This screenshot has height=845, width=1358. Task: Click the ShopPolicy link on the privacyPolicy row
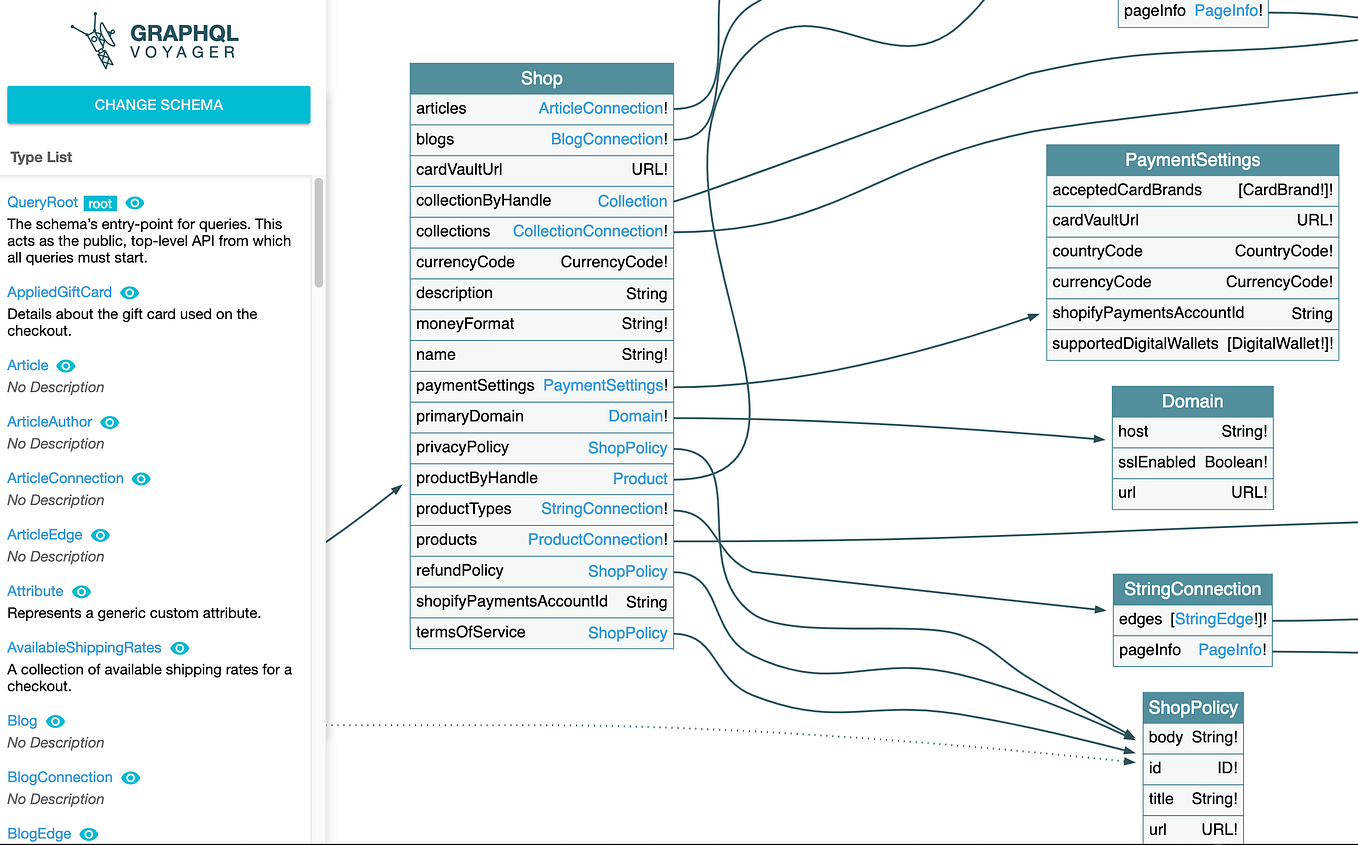tap(627, 448)
